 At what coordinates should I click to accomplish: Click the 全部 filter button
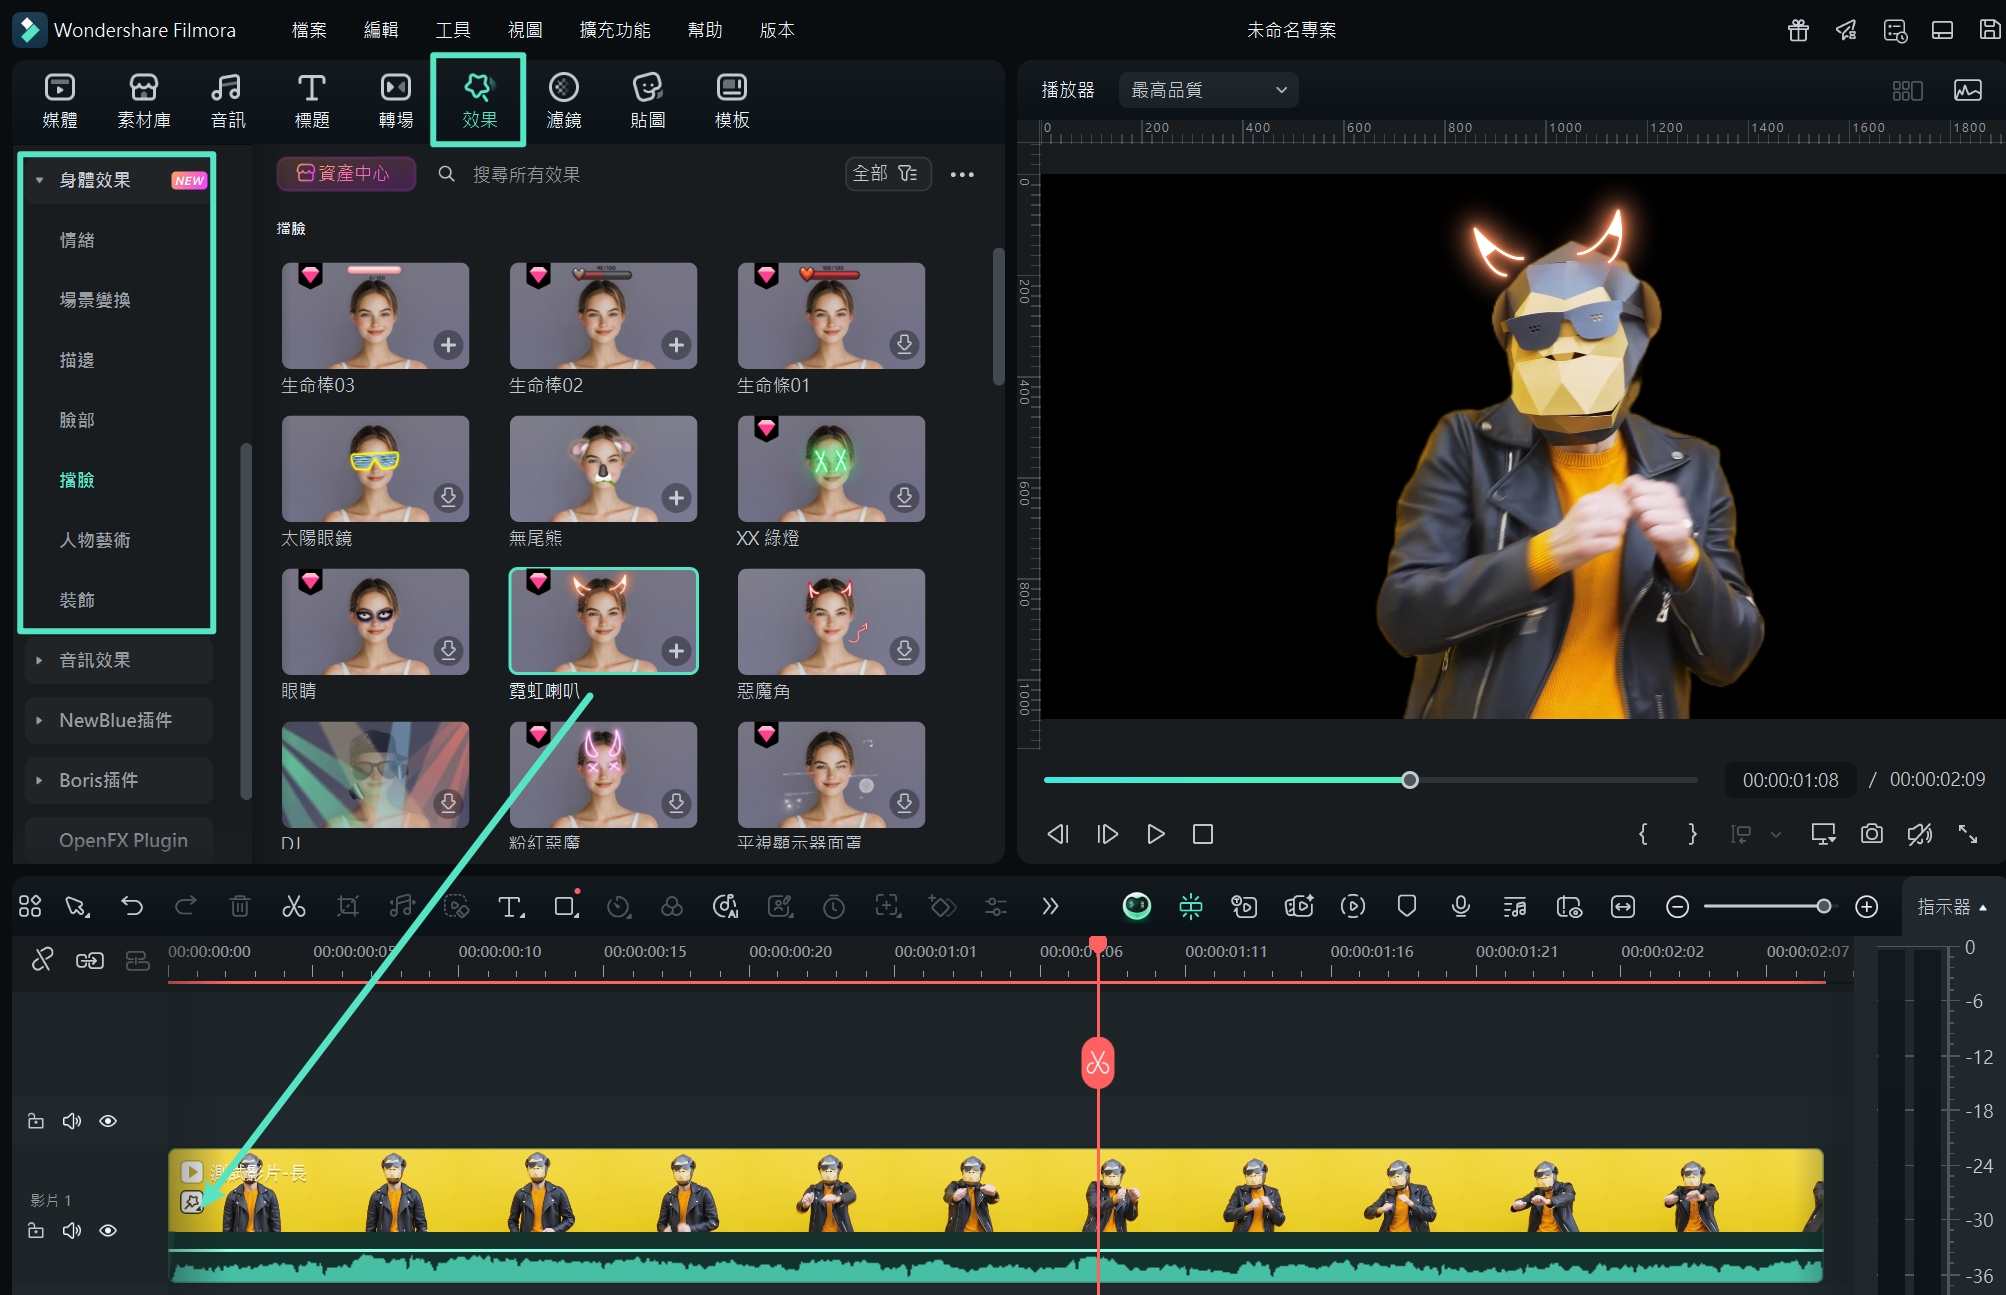point(886,174)
